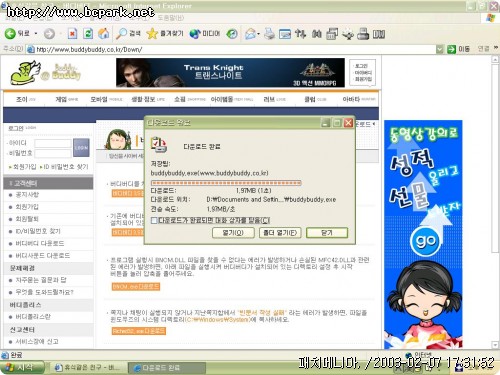The height and width of the screenshot is (375, 500).
Task: Click the download dialog's file-transfer icon
Action: [x=159, y=145]
